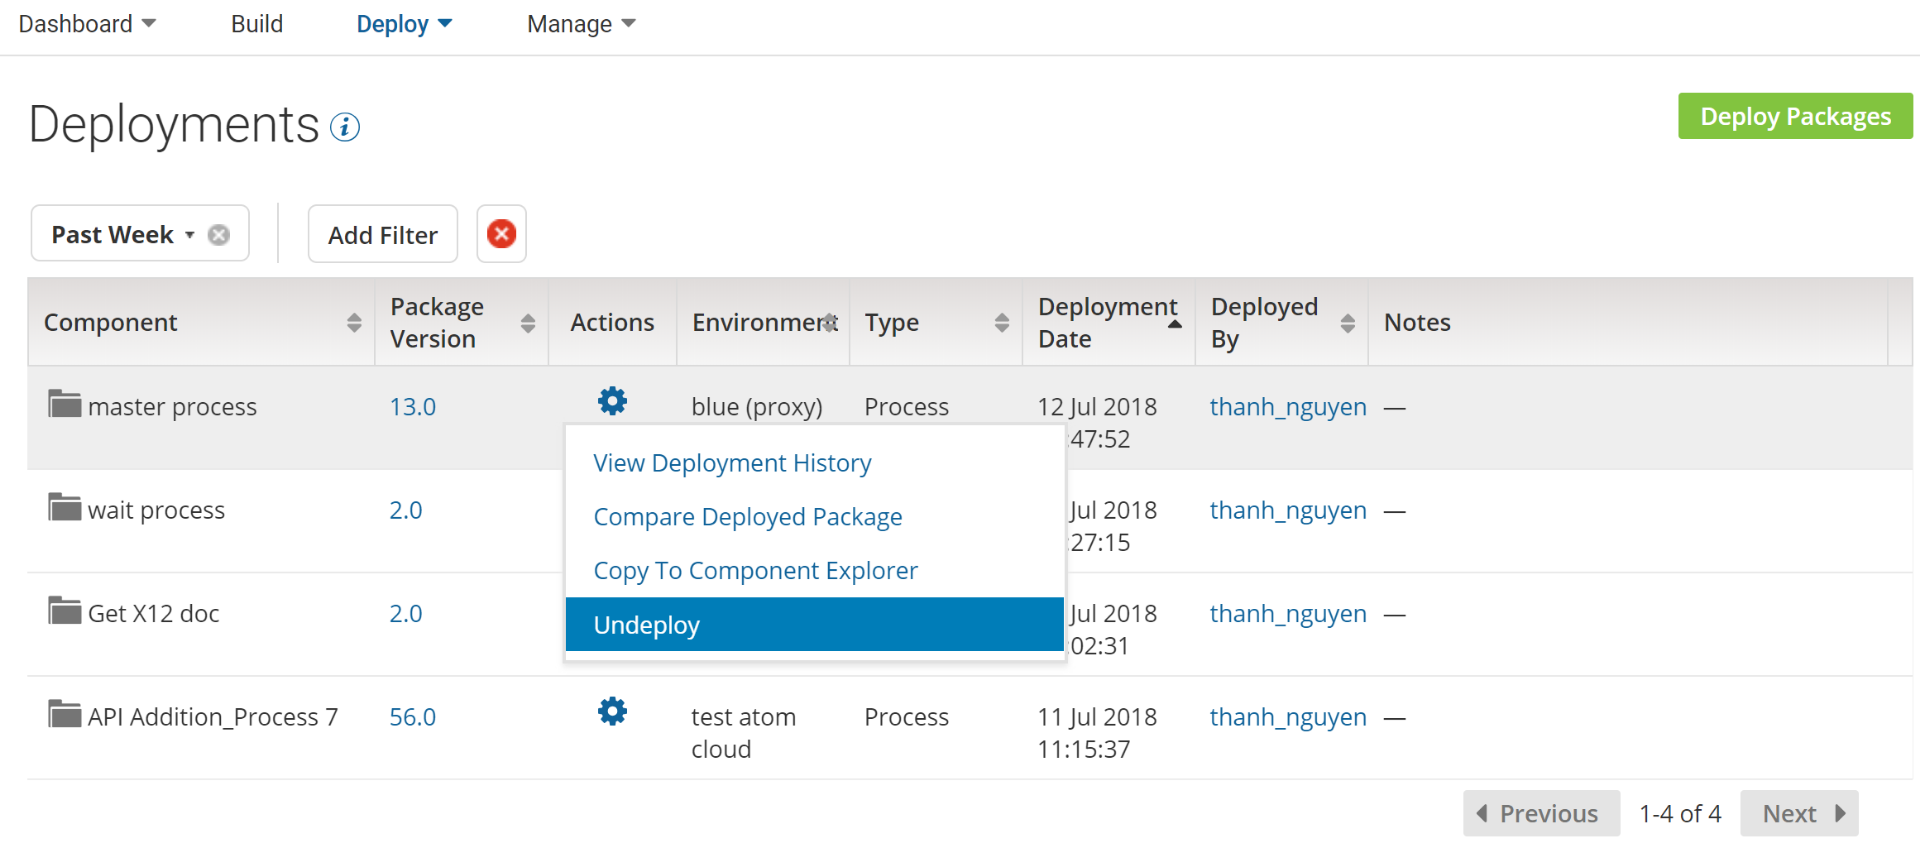The image size is (1920, 843).
Task: Sort table by Deployed By arrows
Action: 1347,322
